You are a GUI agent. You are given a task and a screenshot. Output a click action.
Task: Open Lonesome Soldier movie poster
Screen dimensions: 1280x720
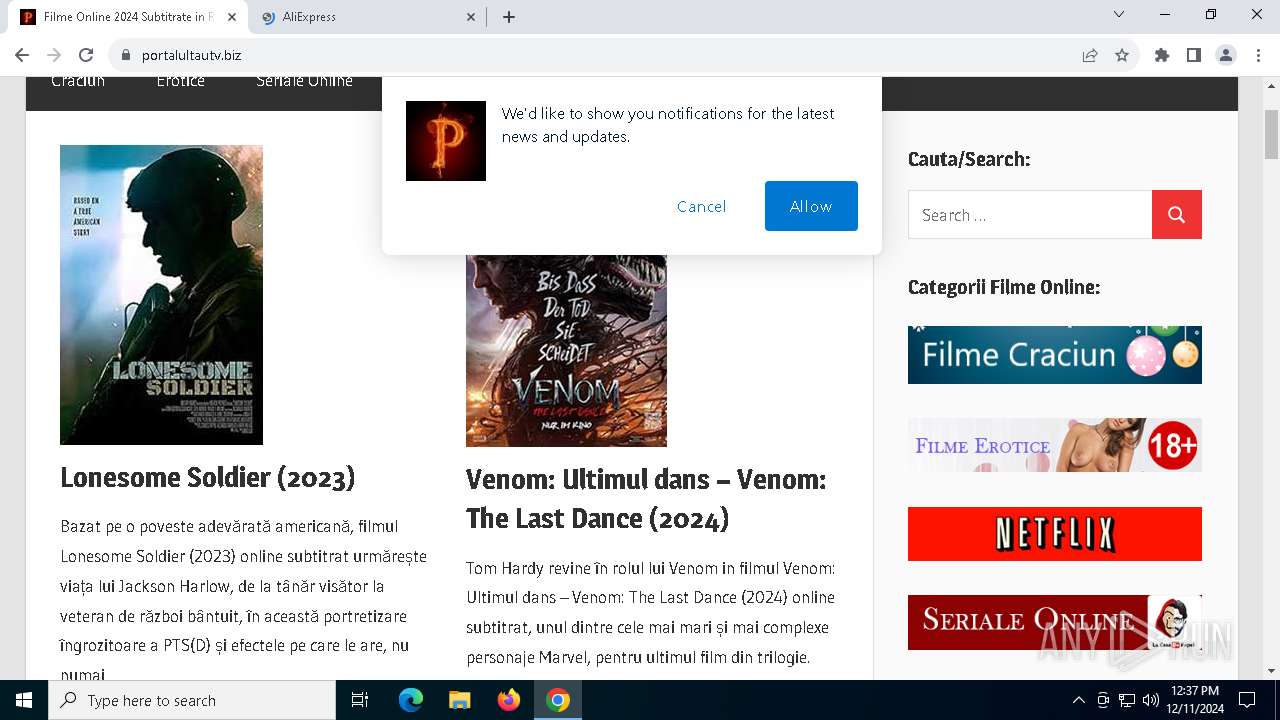[x=161, y=295]
